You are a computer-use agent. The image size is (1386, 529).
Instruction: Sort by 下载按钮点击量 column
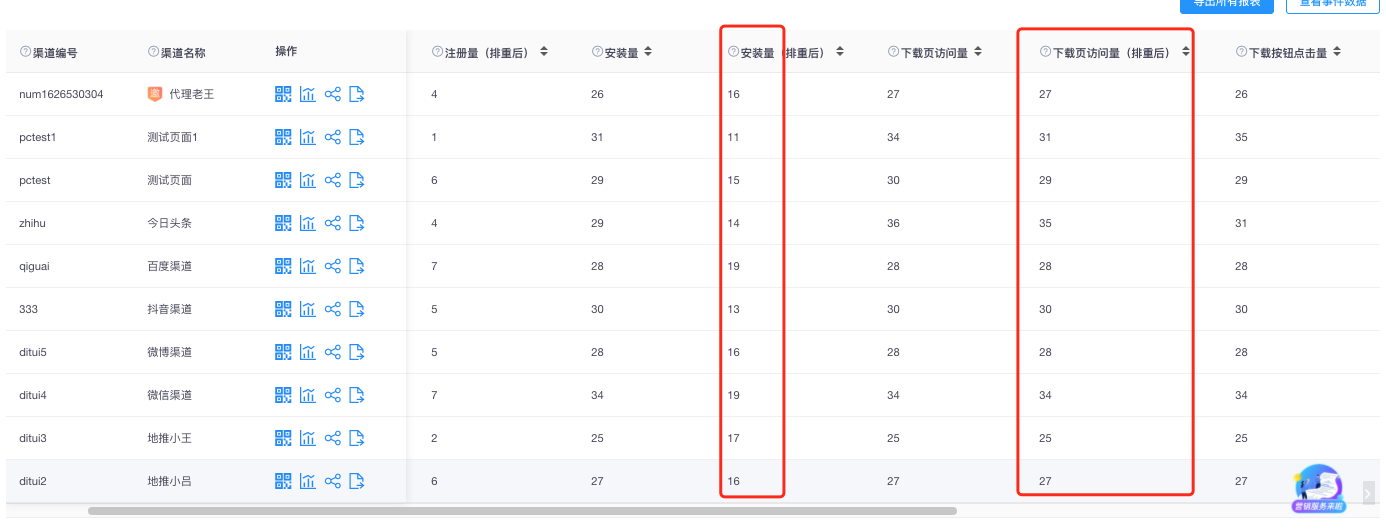[1336, 52]
